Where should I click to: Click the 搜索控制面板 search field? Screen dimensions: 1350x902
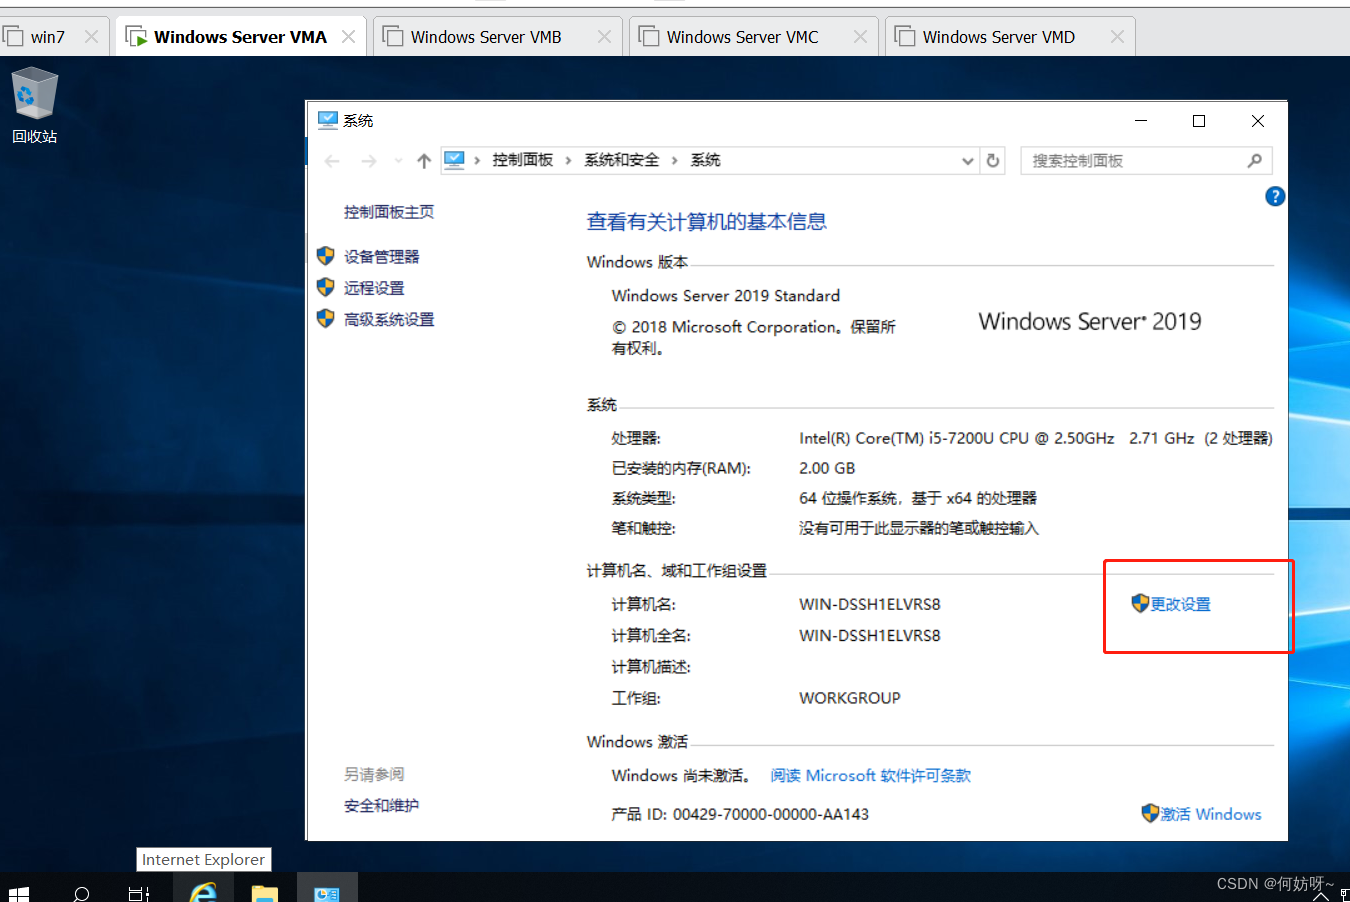[x=1135, y=161]
